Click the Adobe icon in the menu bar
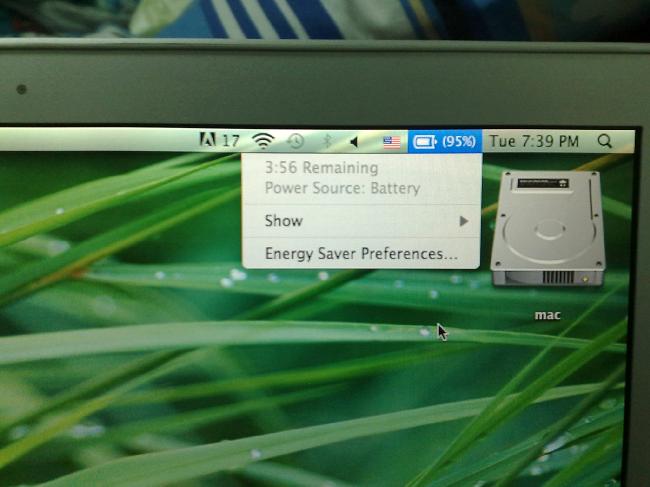Screen dimensions: 650x487 point(208,141)
